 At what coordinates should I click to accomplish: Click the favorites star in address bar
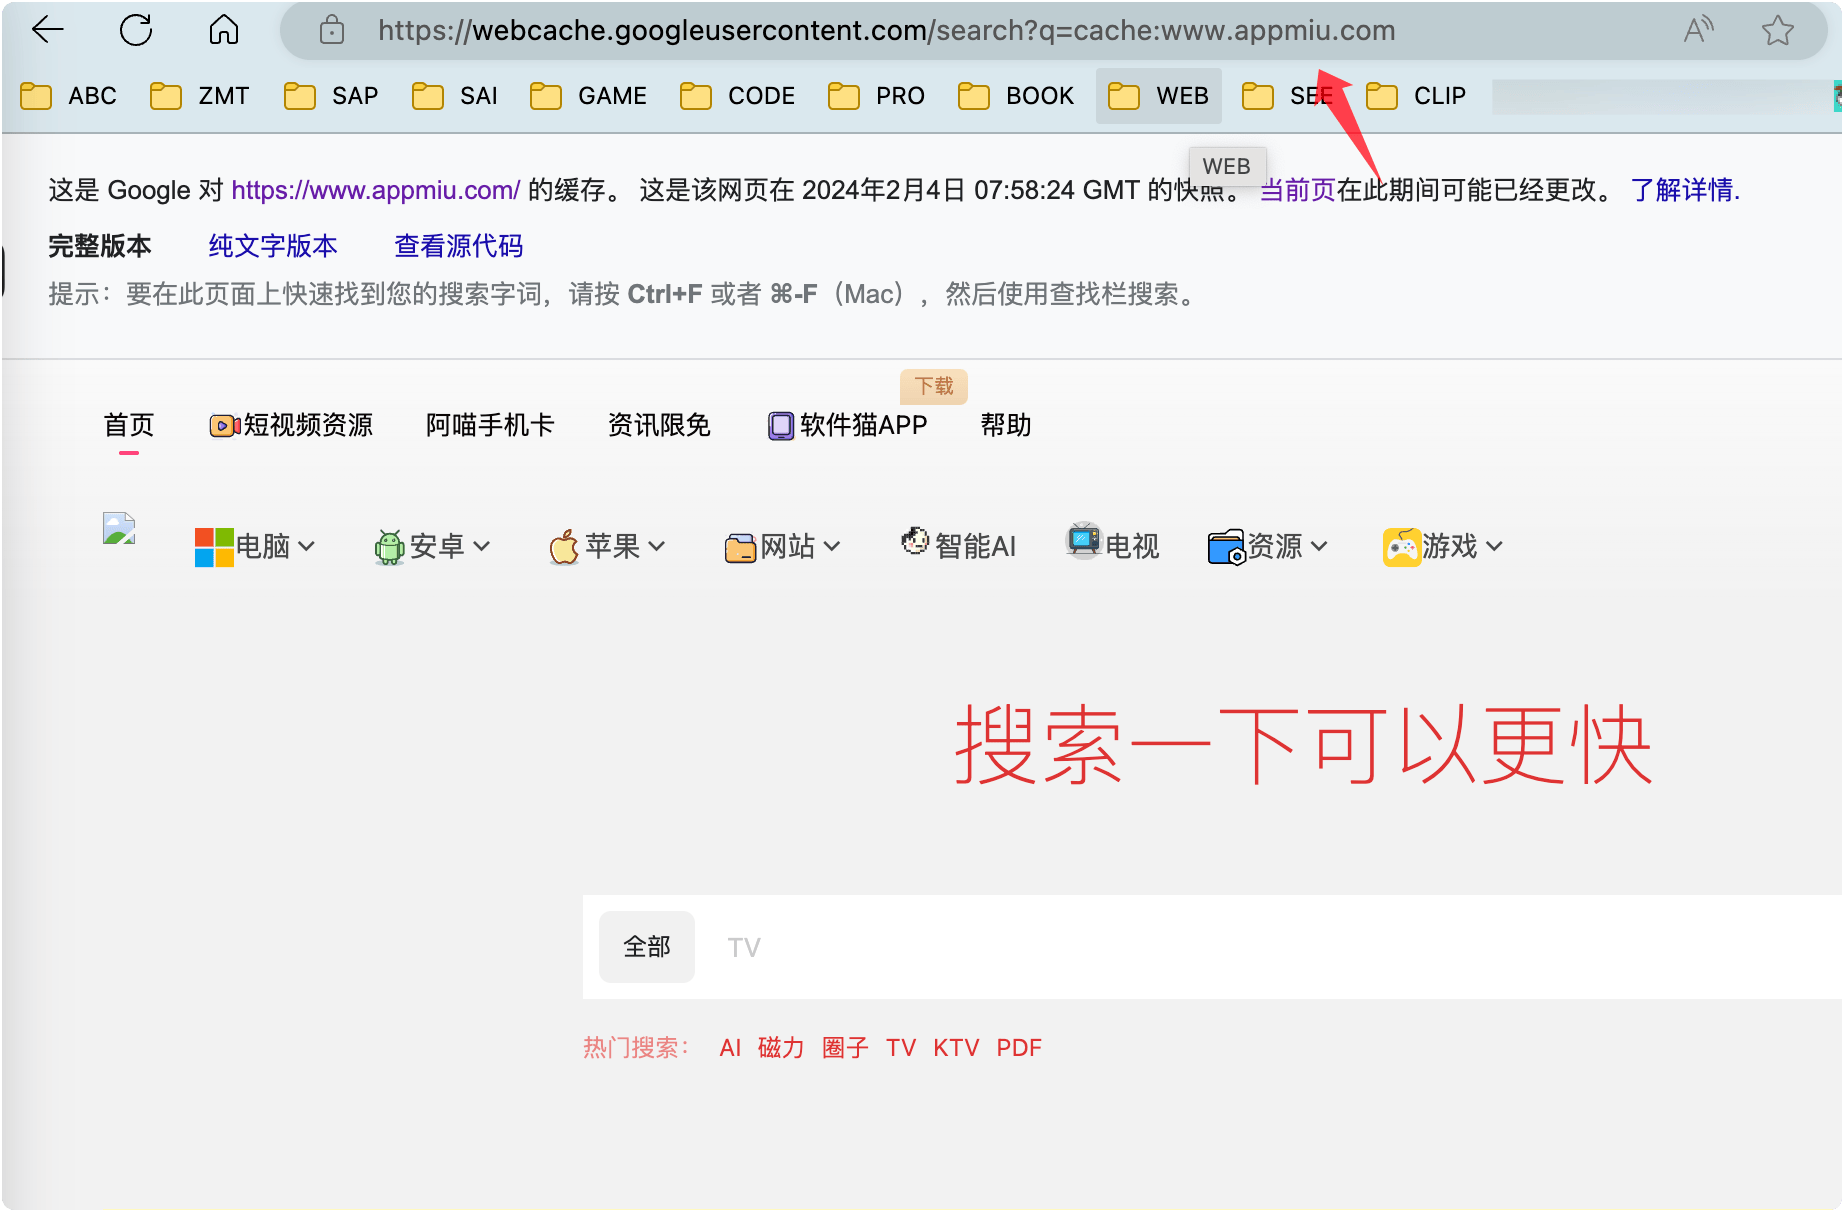pos(1777,30)
